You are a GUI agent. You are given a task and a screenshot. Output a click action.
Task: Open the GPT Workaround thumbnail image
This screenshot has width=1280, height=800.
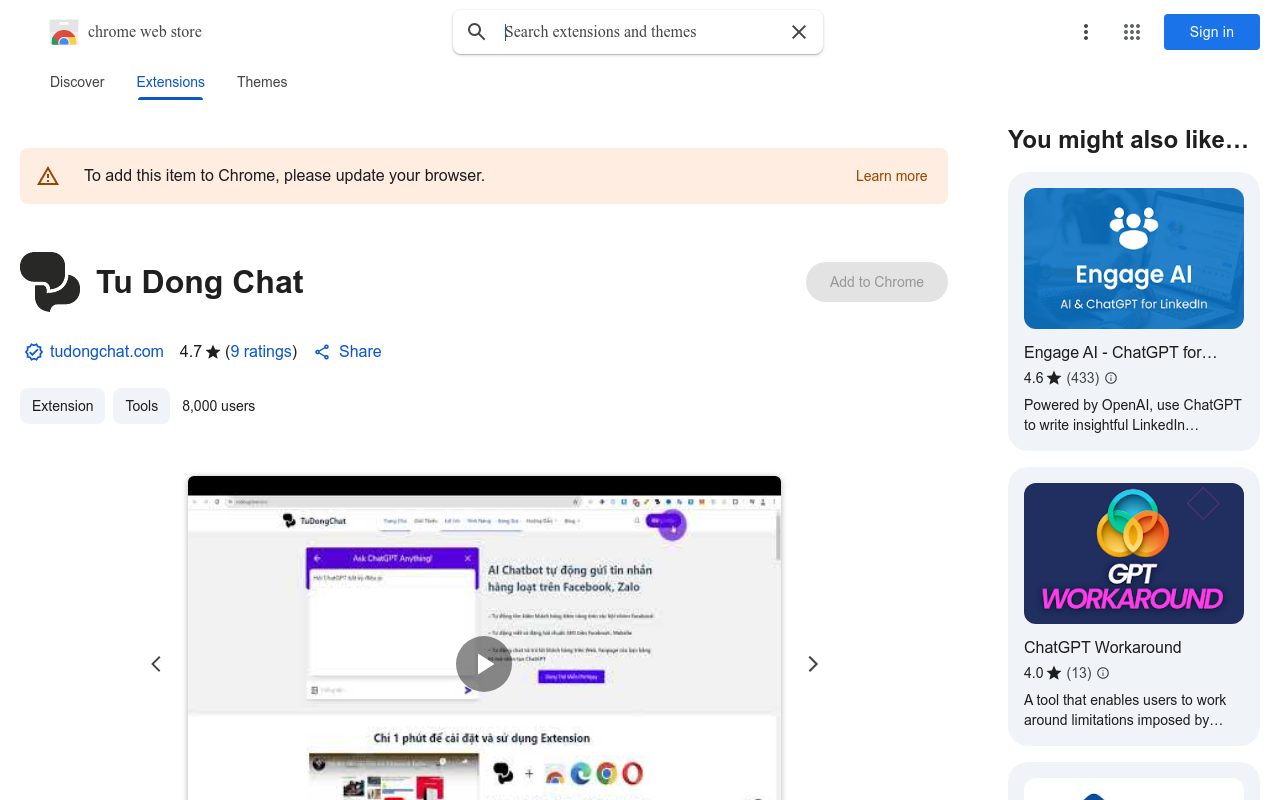coord(1134,553)
